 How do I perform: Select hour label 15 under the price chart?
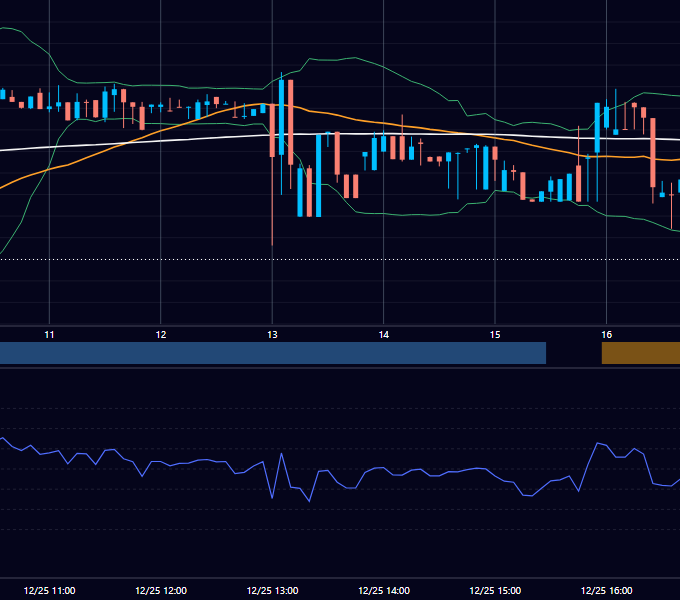495,335
